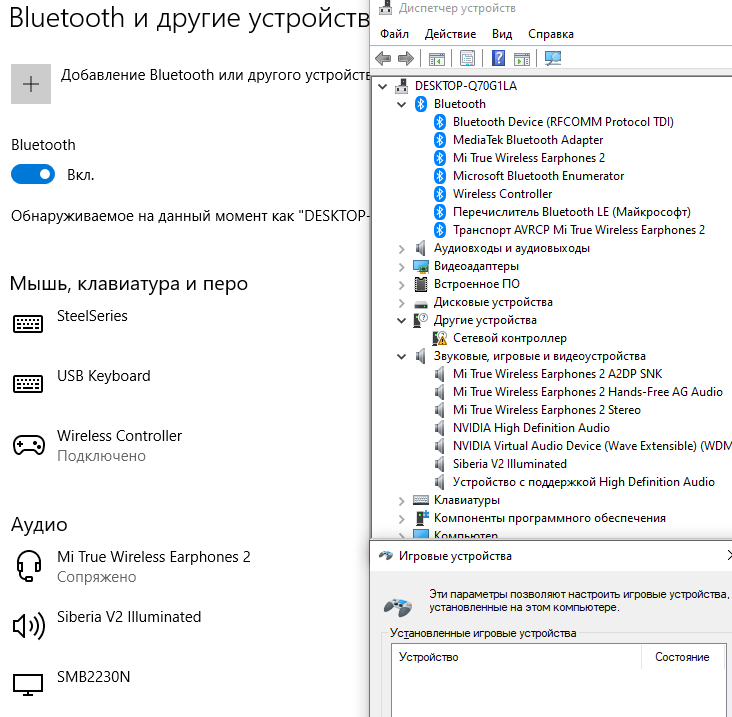Click Добавление Bluetooth или другого устройства
The width and height of the screenshot is (732, 717).
tap(215, 75)
